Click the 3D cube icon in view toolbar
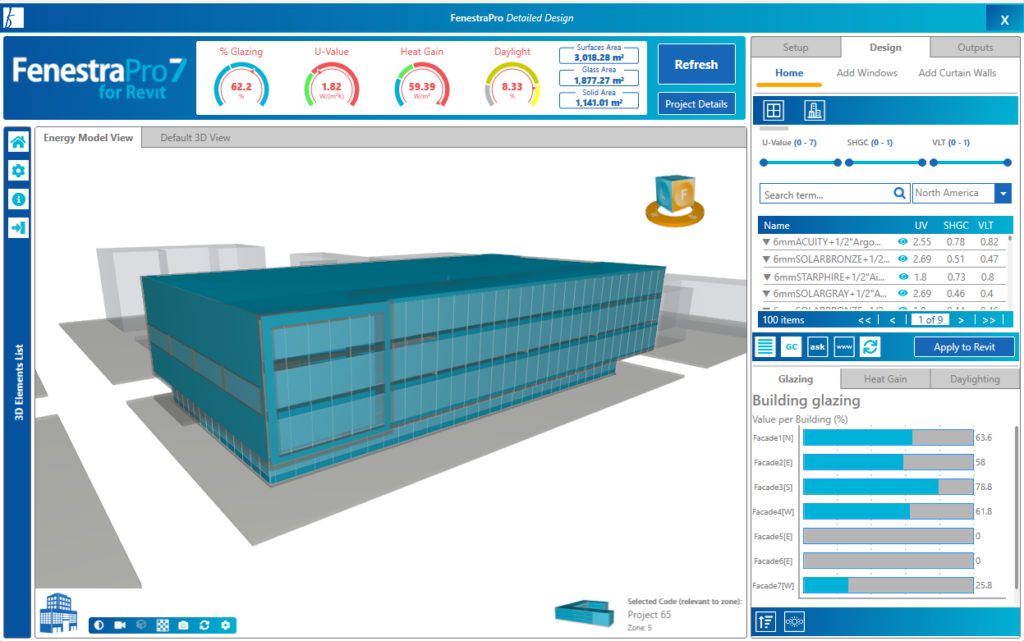Image resolution: width=1024 pixels, height=641 pixels. tap(141, 625)
